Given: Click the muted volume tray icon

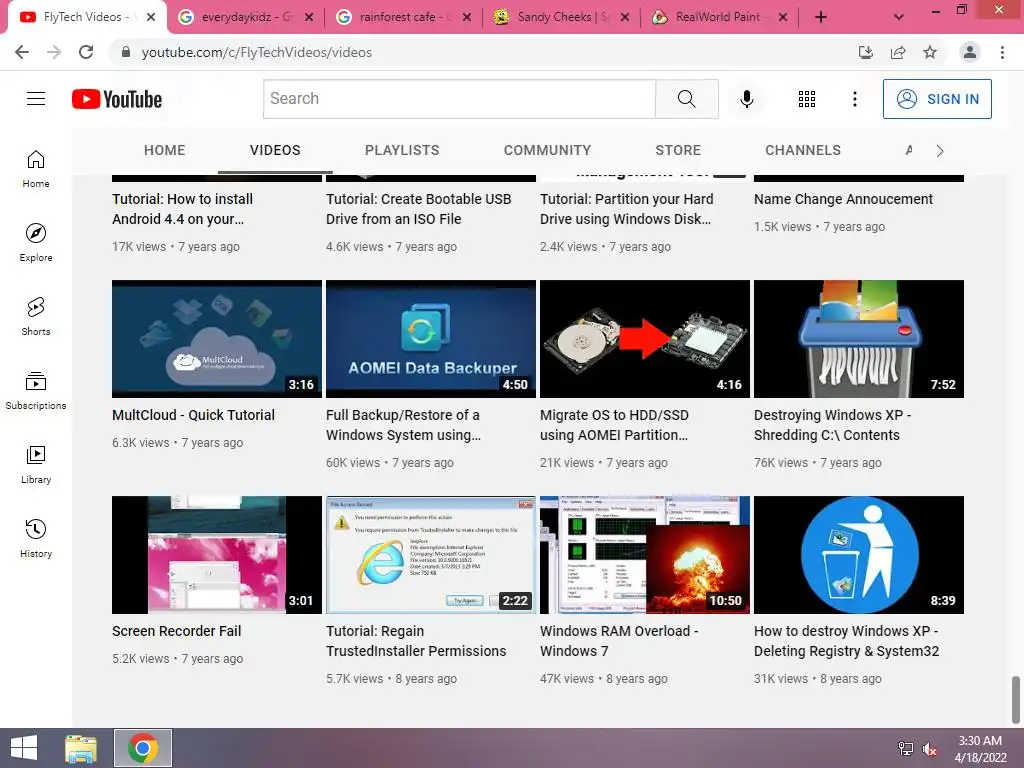Looking at the screenshot, I should pyautogui.click(x=930, y=749).
